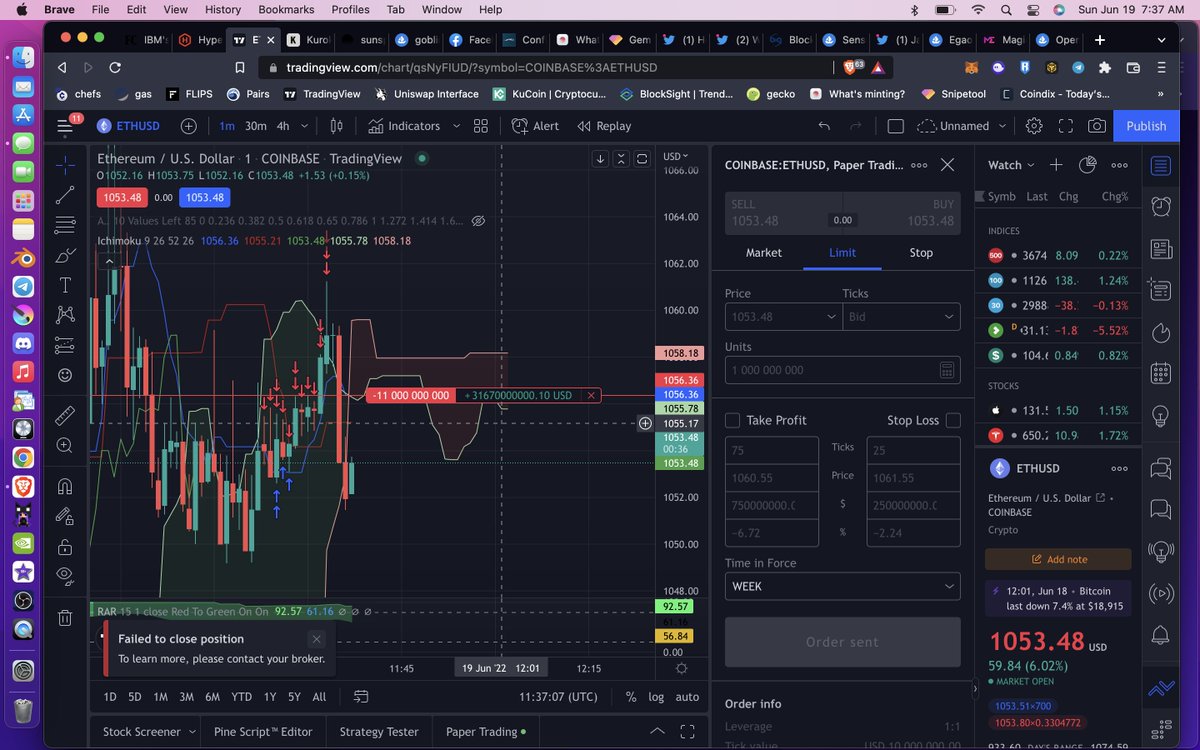The width and height of the screenshot is (1200, 750).
Task: Toggle hide all drawings eye icon
Action: tap(65, 575)
